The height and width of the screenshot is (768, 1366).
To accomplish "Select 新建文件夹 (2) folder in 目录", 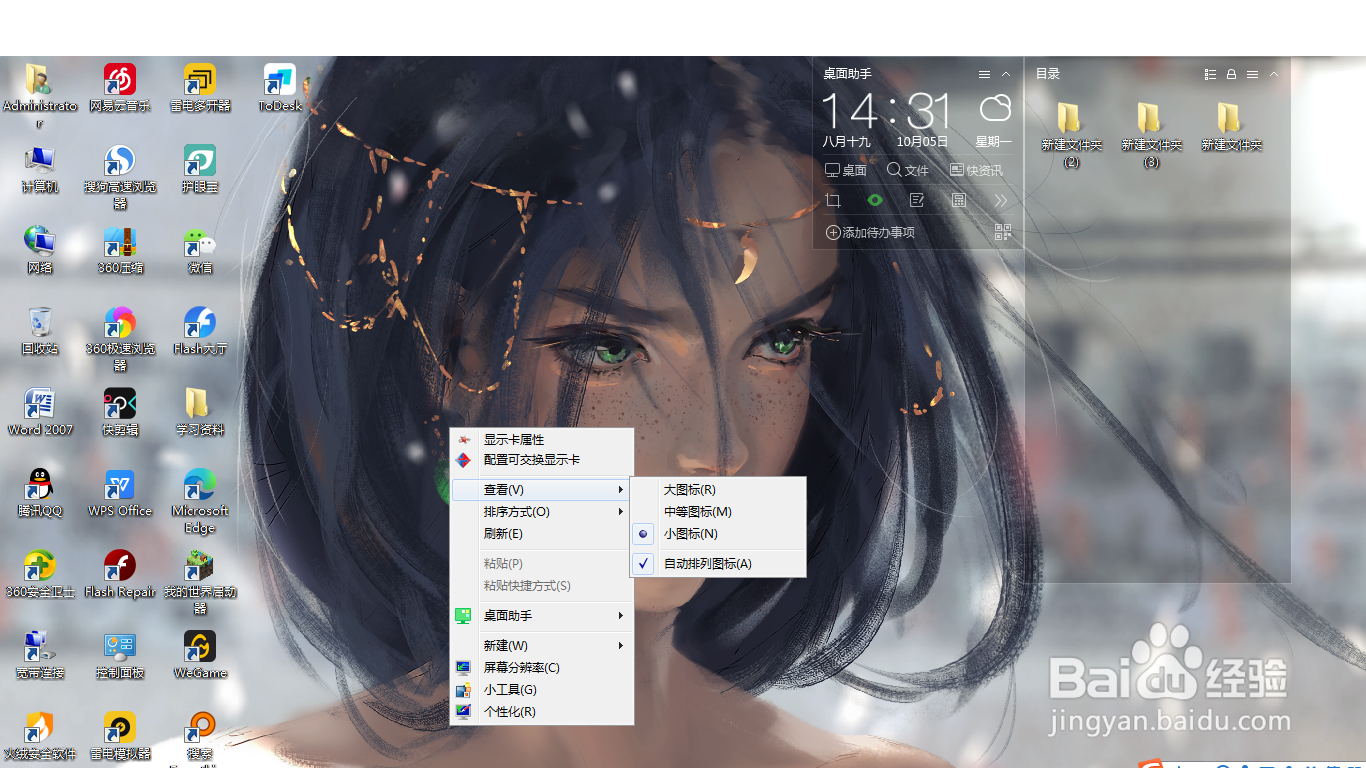I will tap(1071, 135).
